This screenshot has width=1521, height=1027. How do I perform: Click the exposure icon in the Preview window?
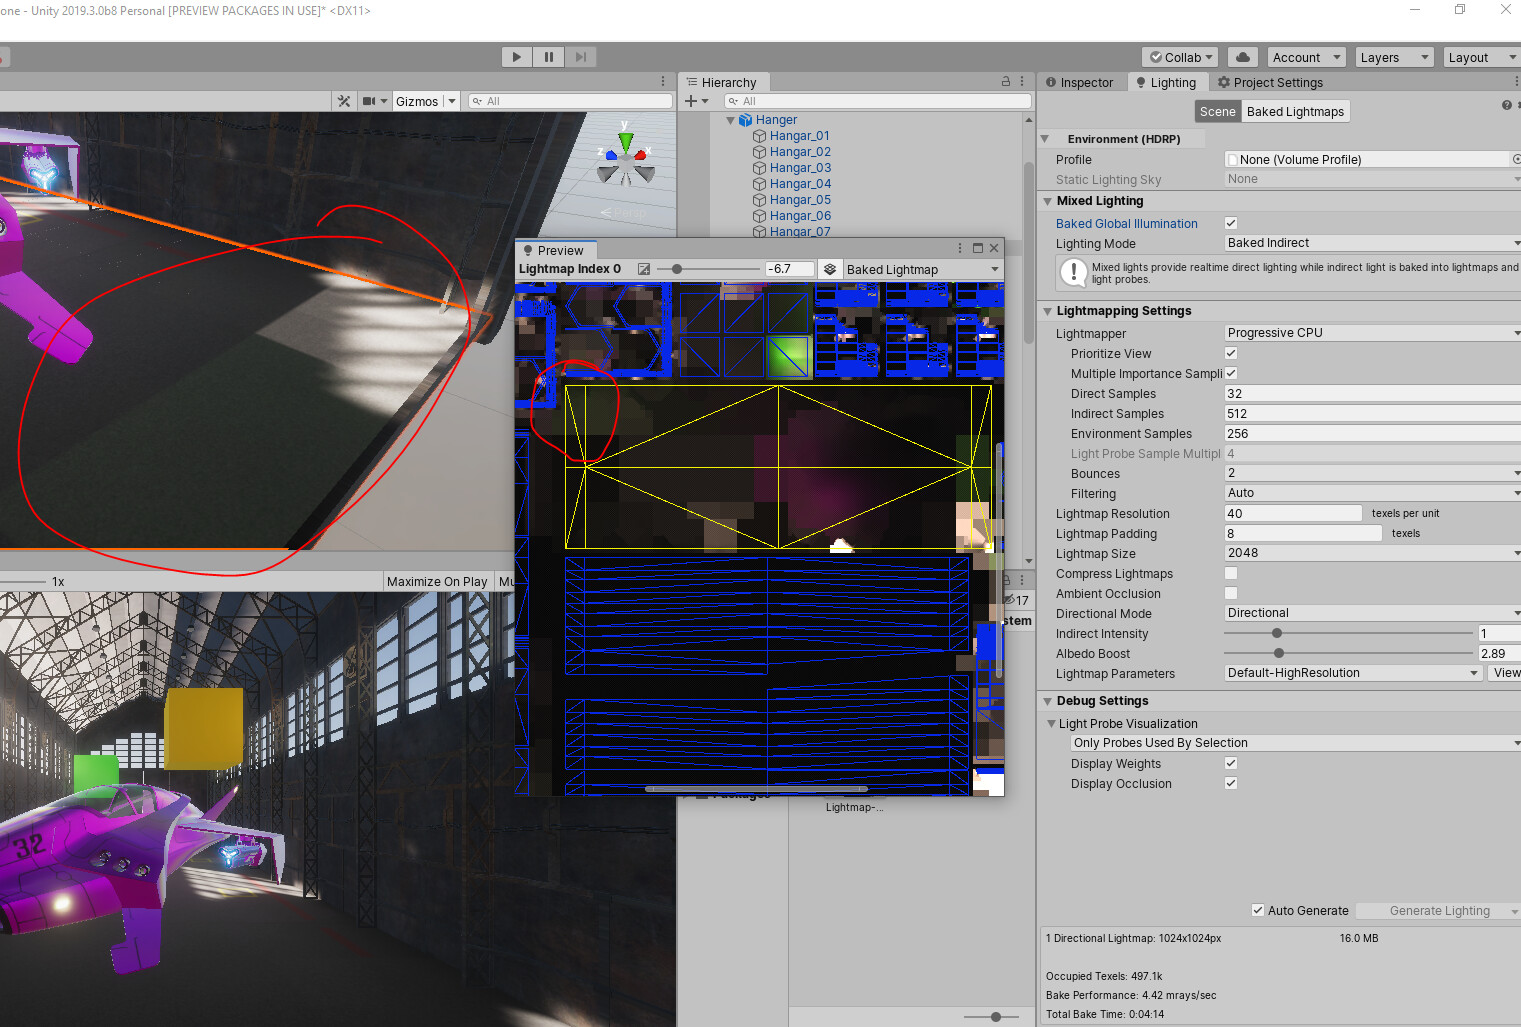pyautogui.click(x=643, y=268)
